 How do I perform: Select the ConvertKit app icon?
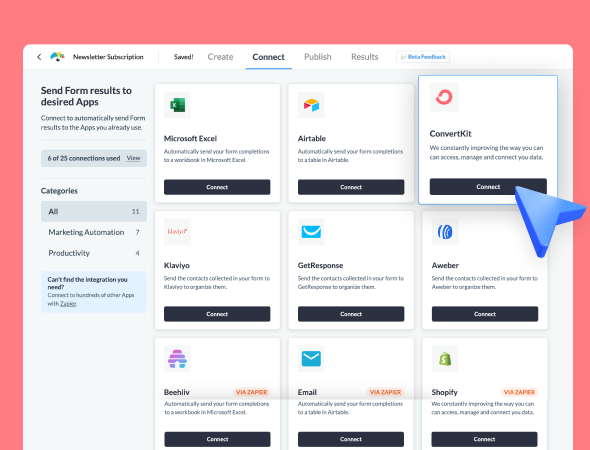444,97
